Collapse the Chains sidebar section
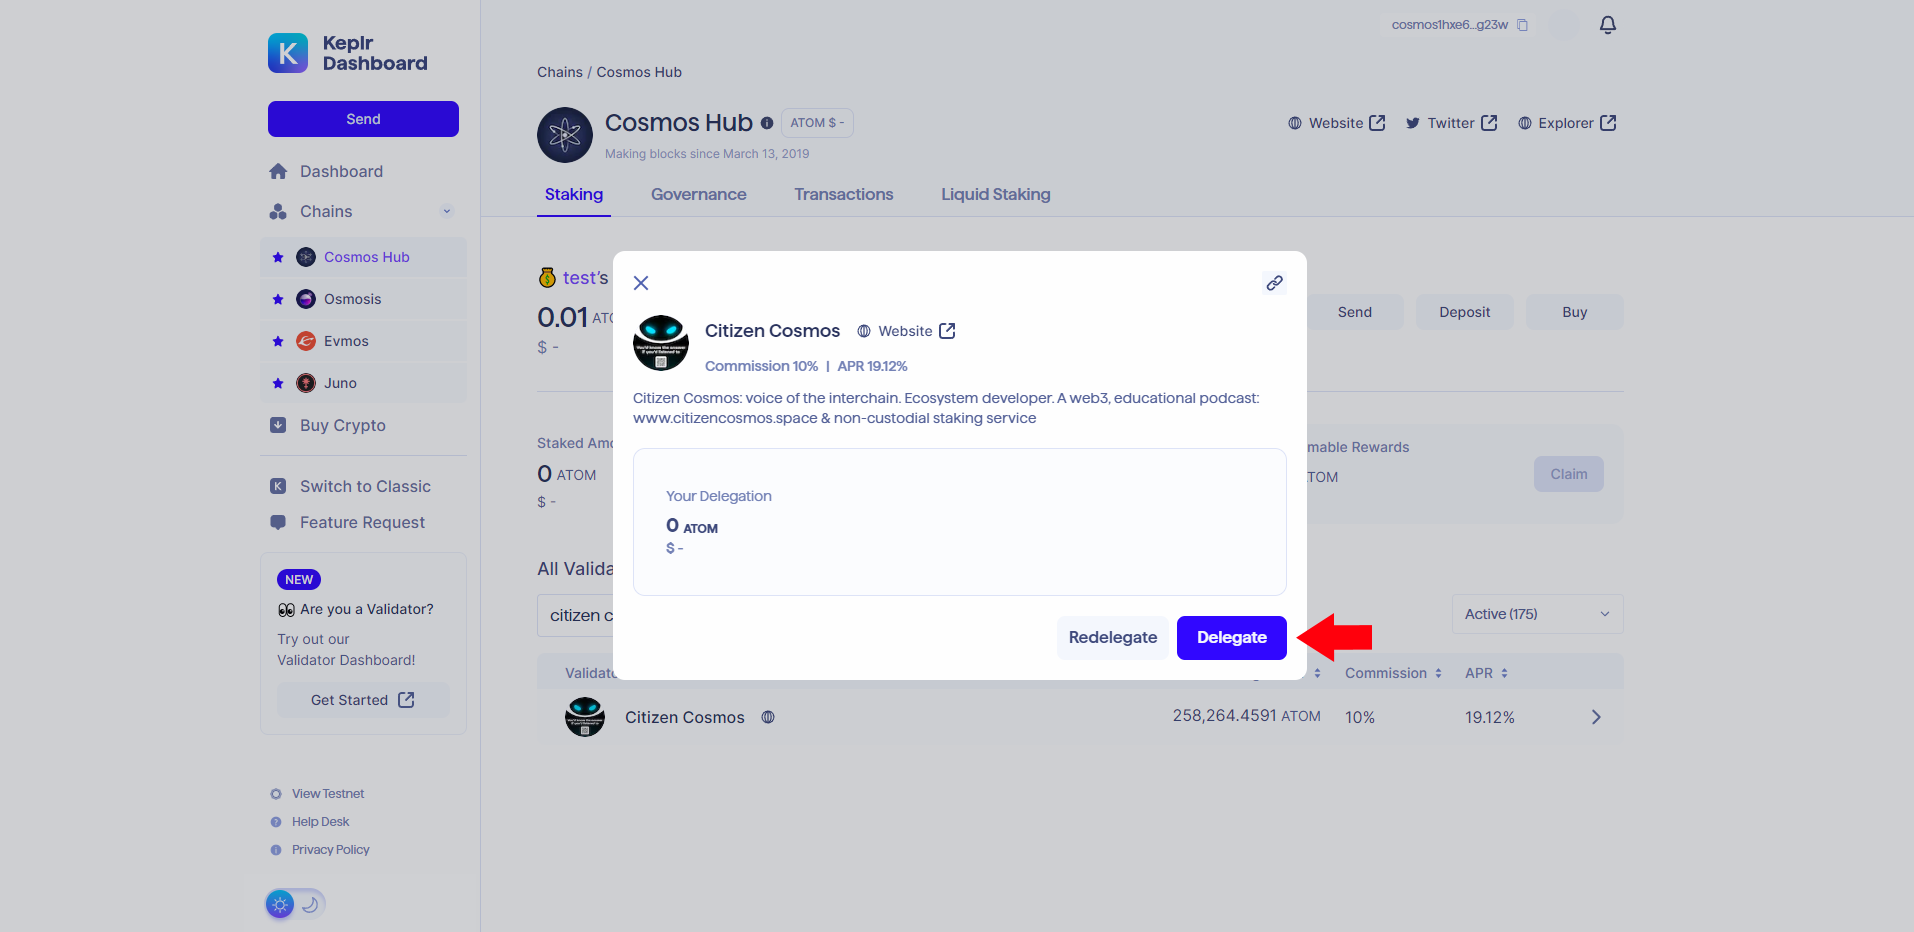Viewport: 1914px width, 932px height. coord(447,211)
